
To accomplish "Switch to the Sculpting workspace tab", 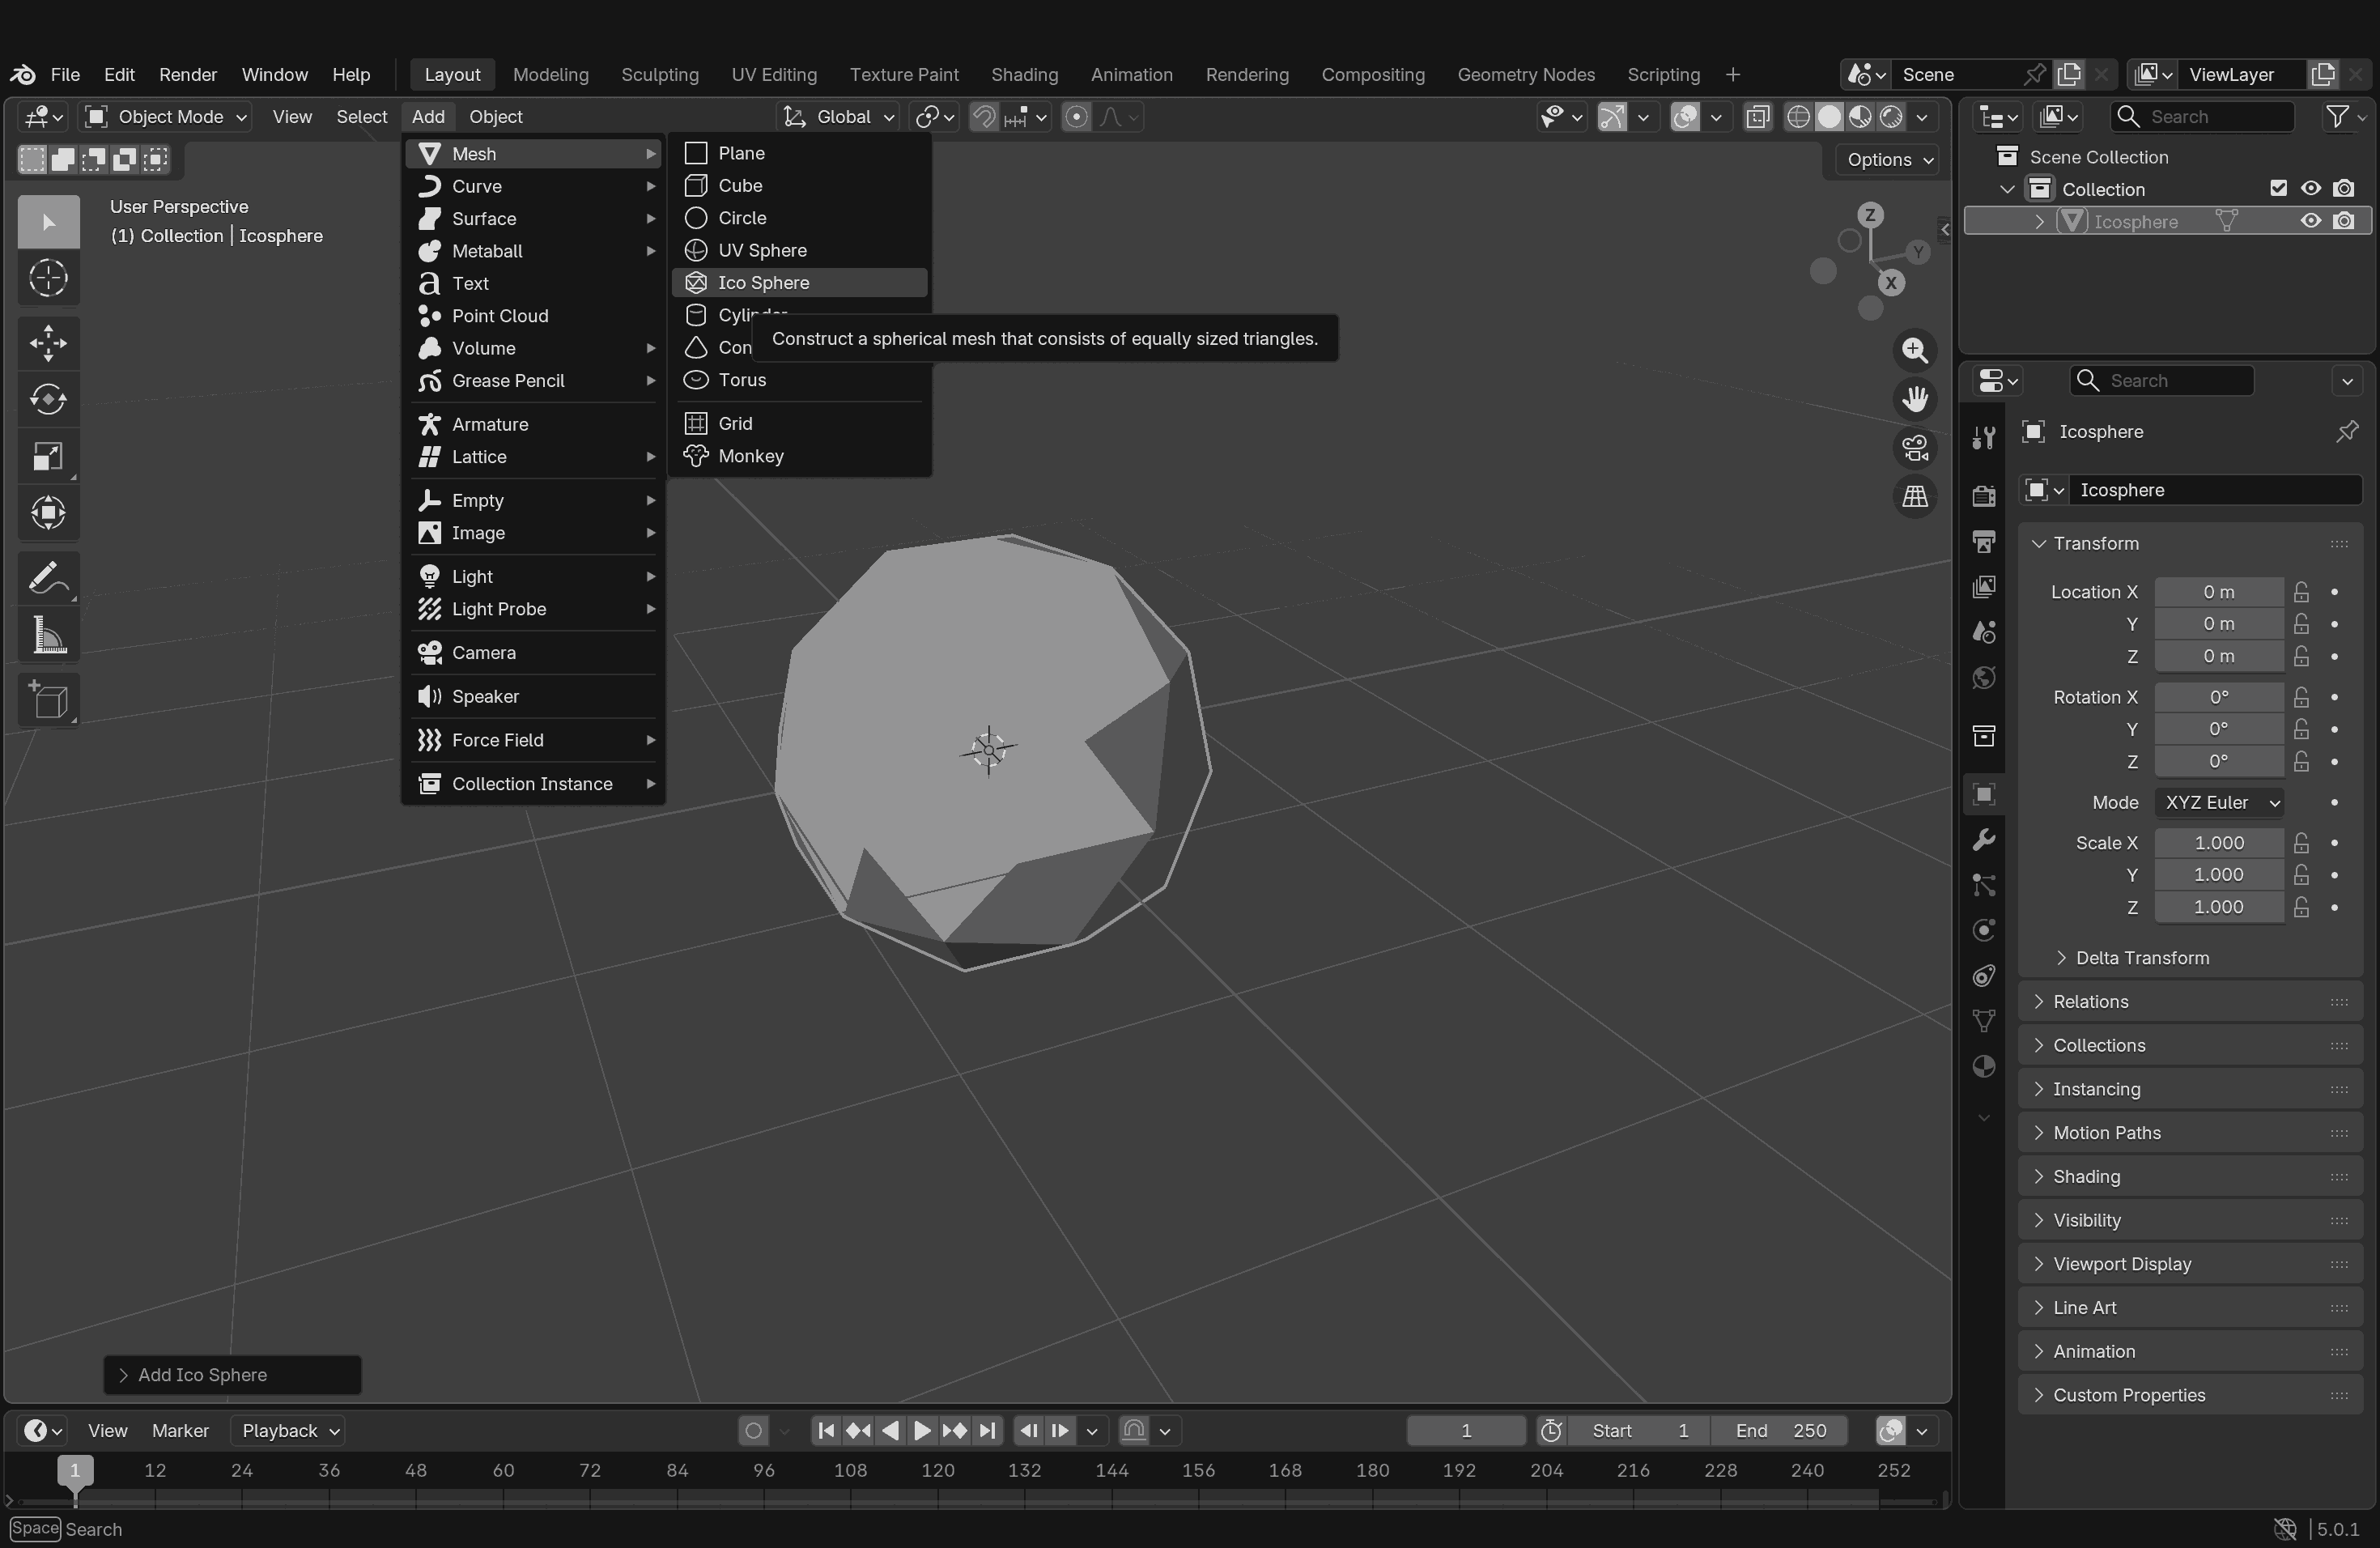I will [659, 75].
